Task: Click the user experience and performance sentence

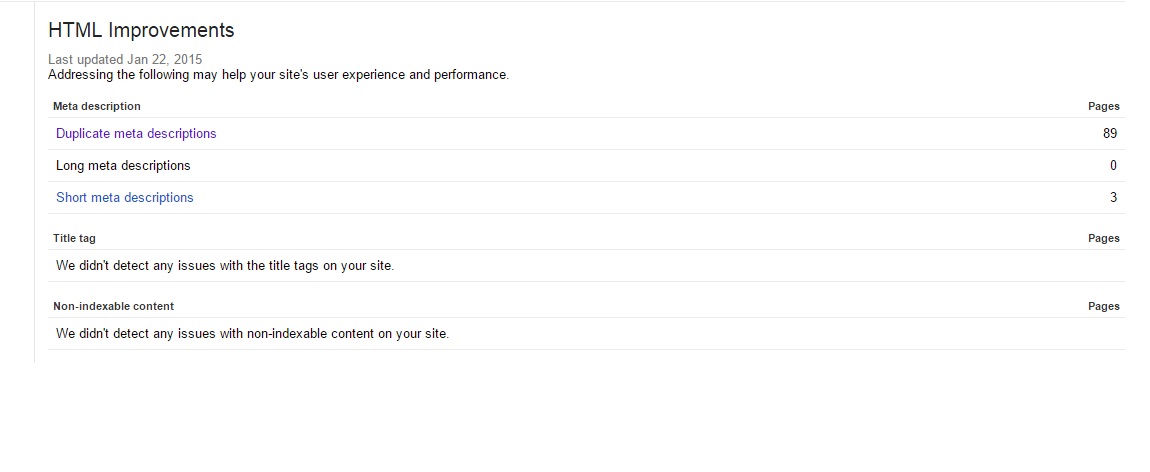Action: pos(279,75)
